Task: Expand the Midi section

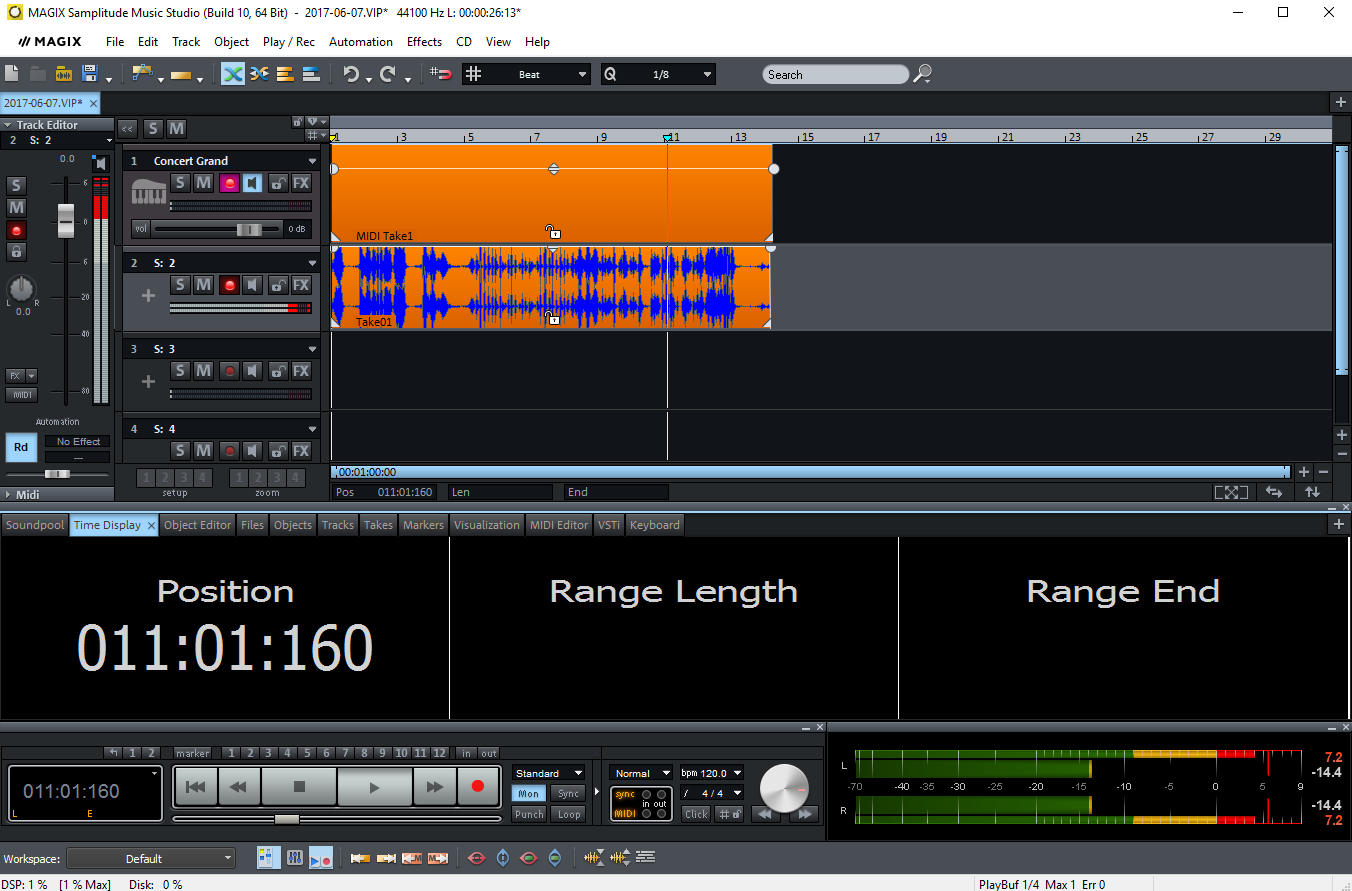Action: point(57,495)
